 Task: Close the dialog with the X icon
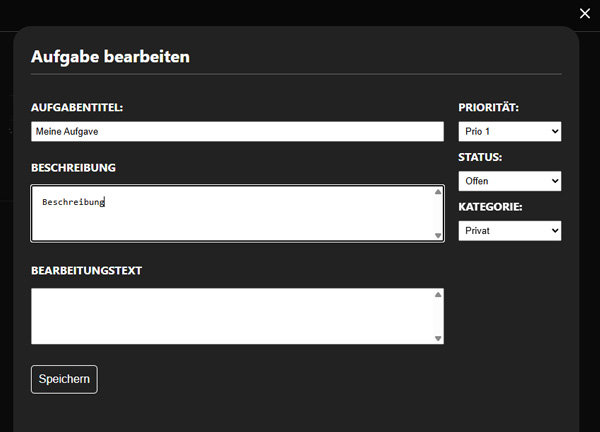[585, 13]
